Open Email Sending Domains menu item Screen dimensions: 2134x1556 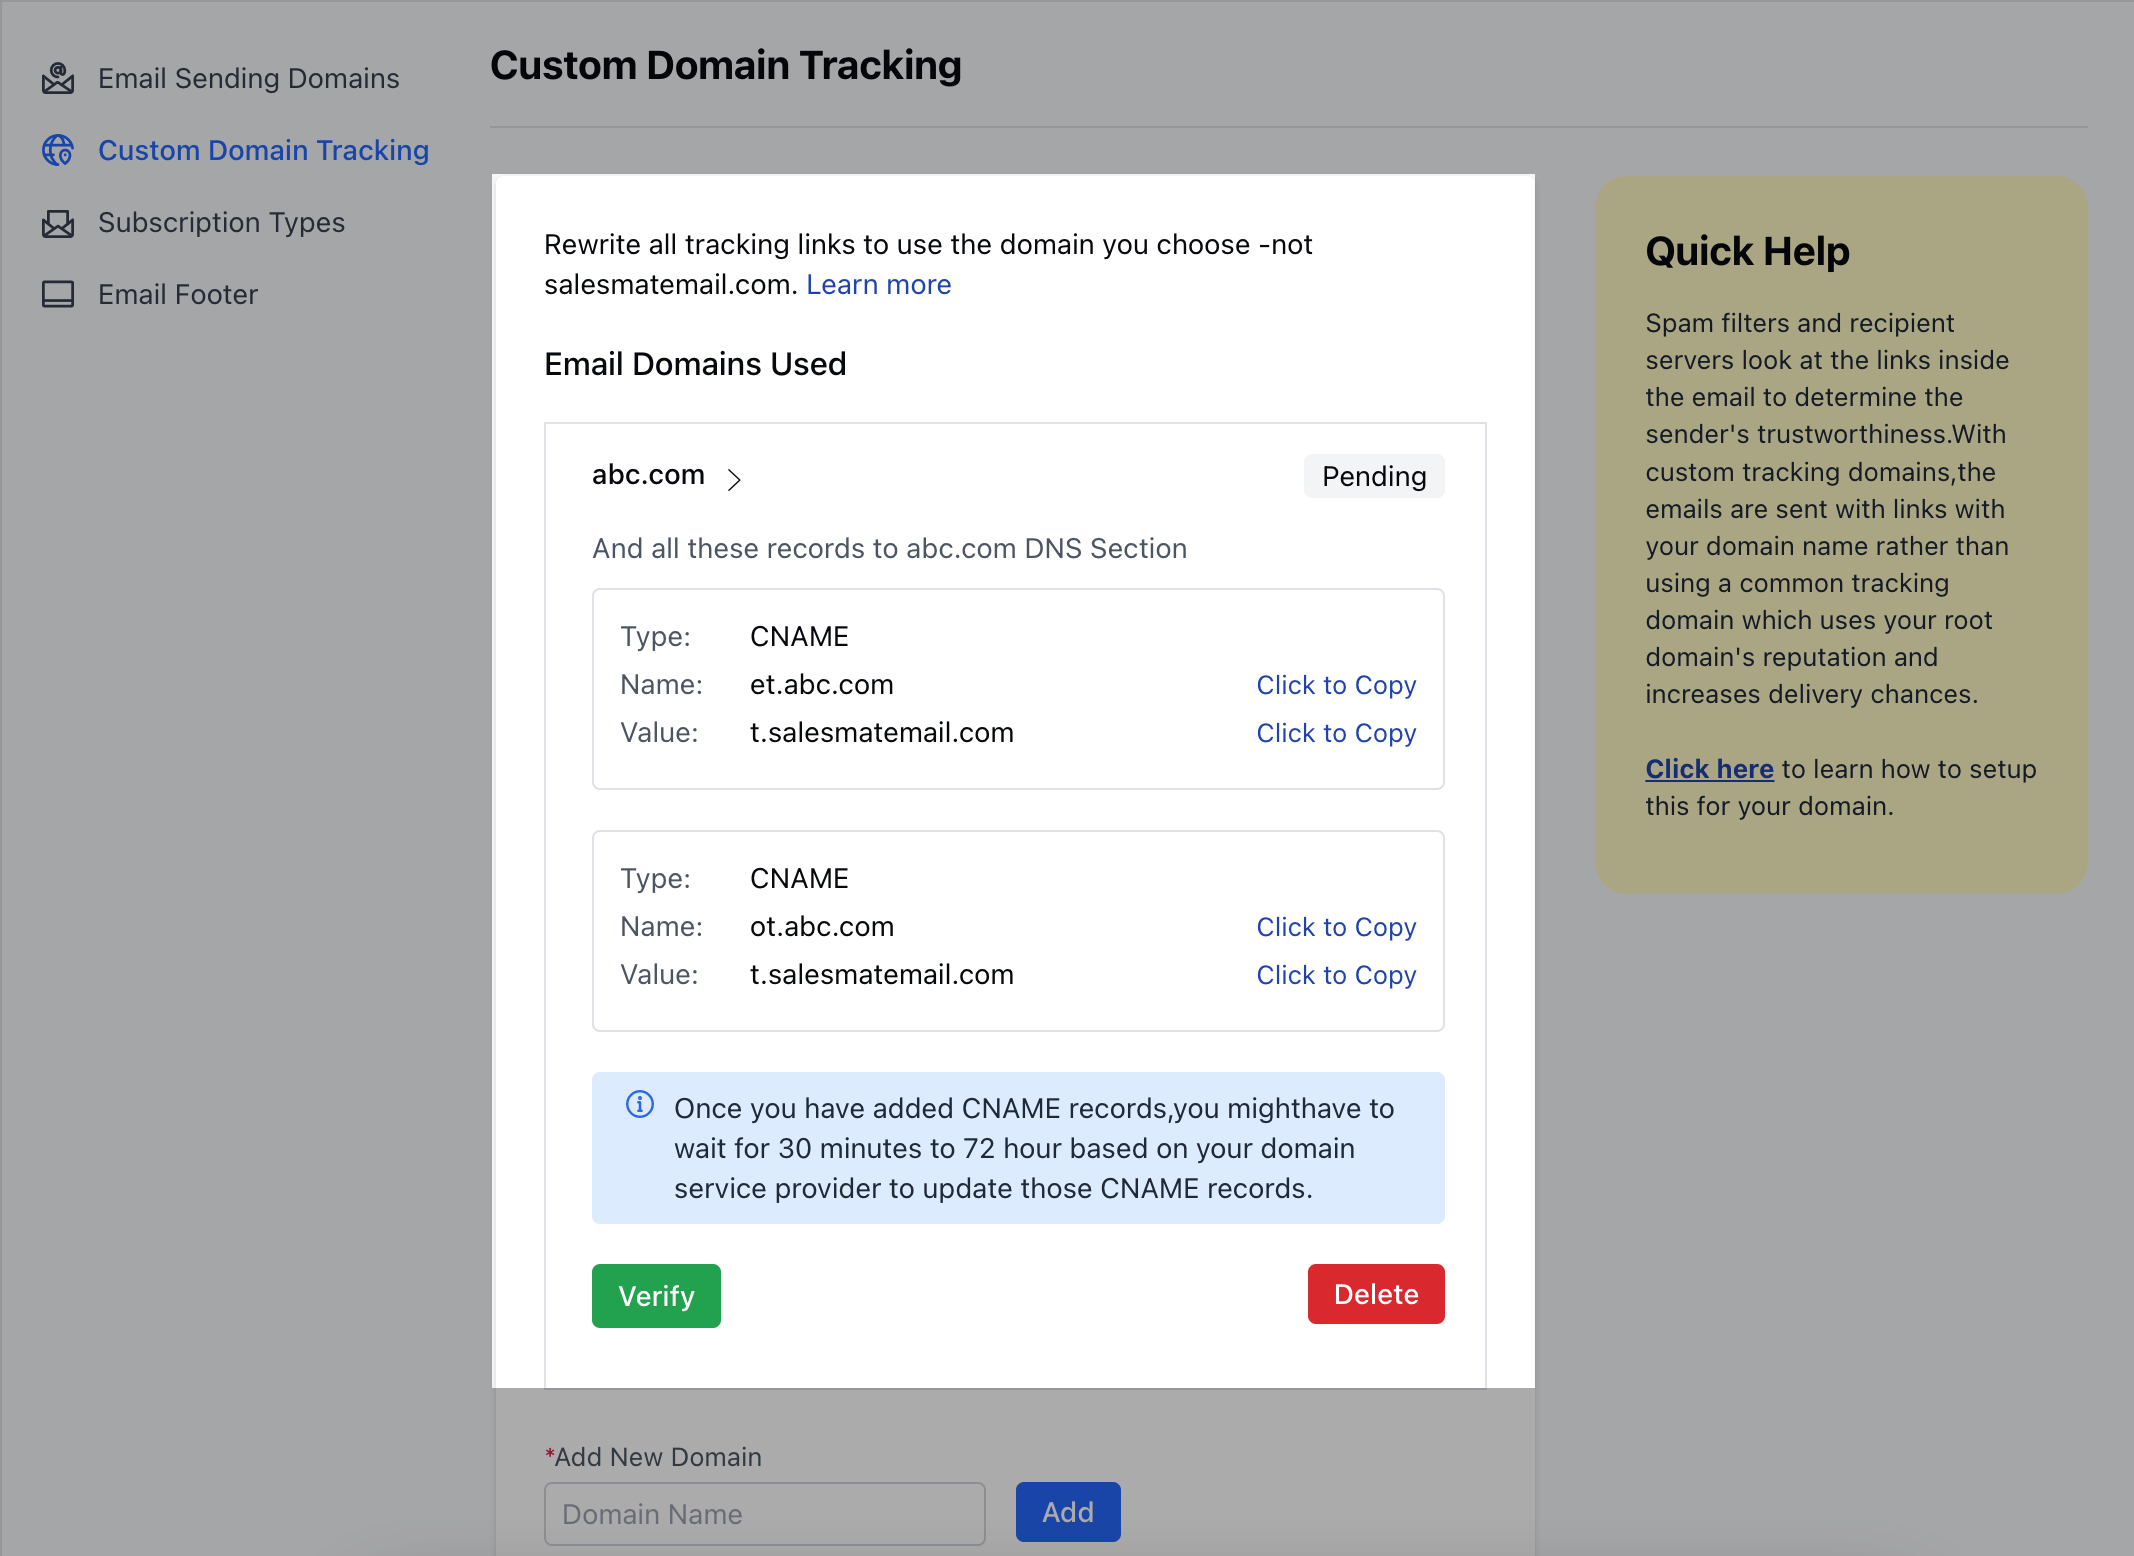coord(248,78)
